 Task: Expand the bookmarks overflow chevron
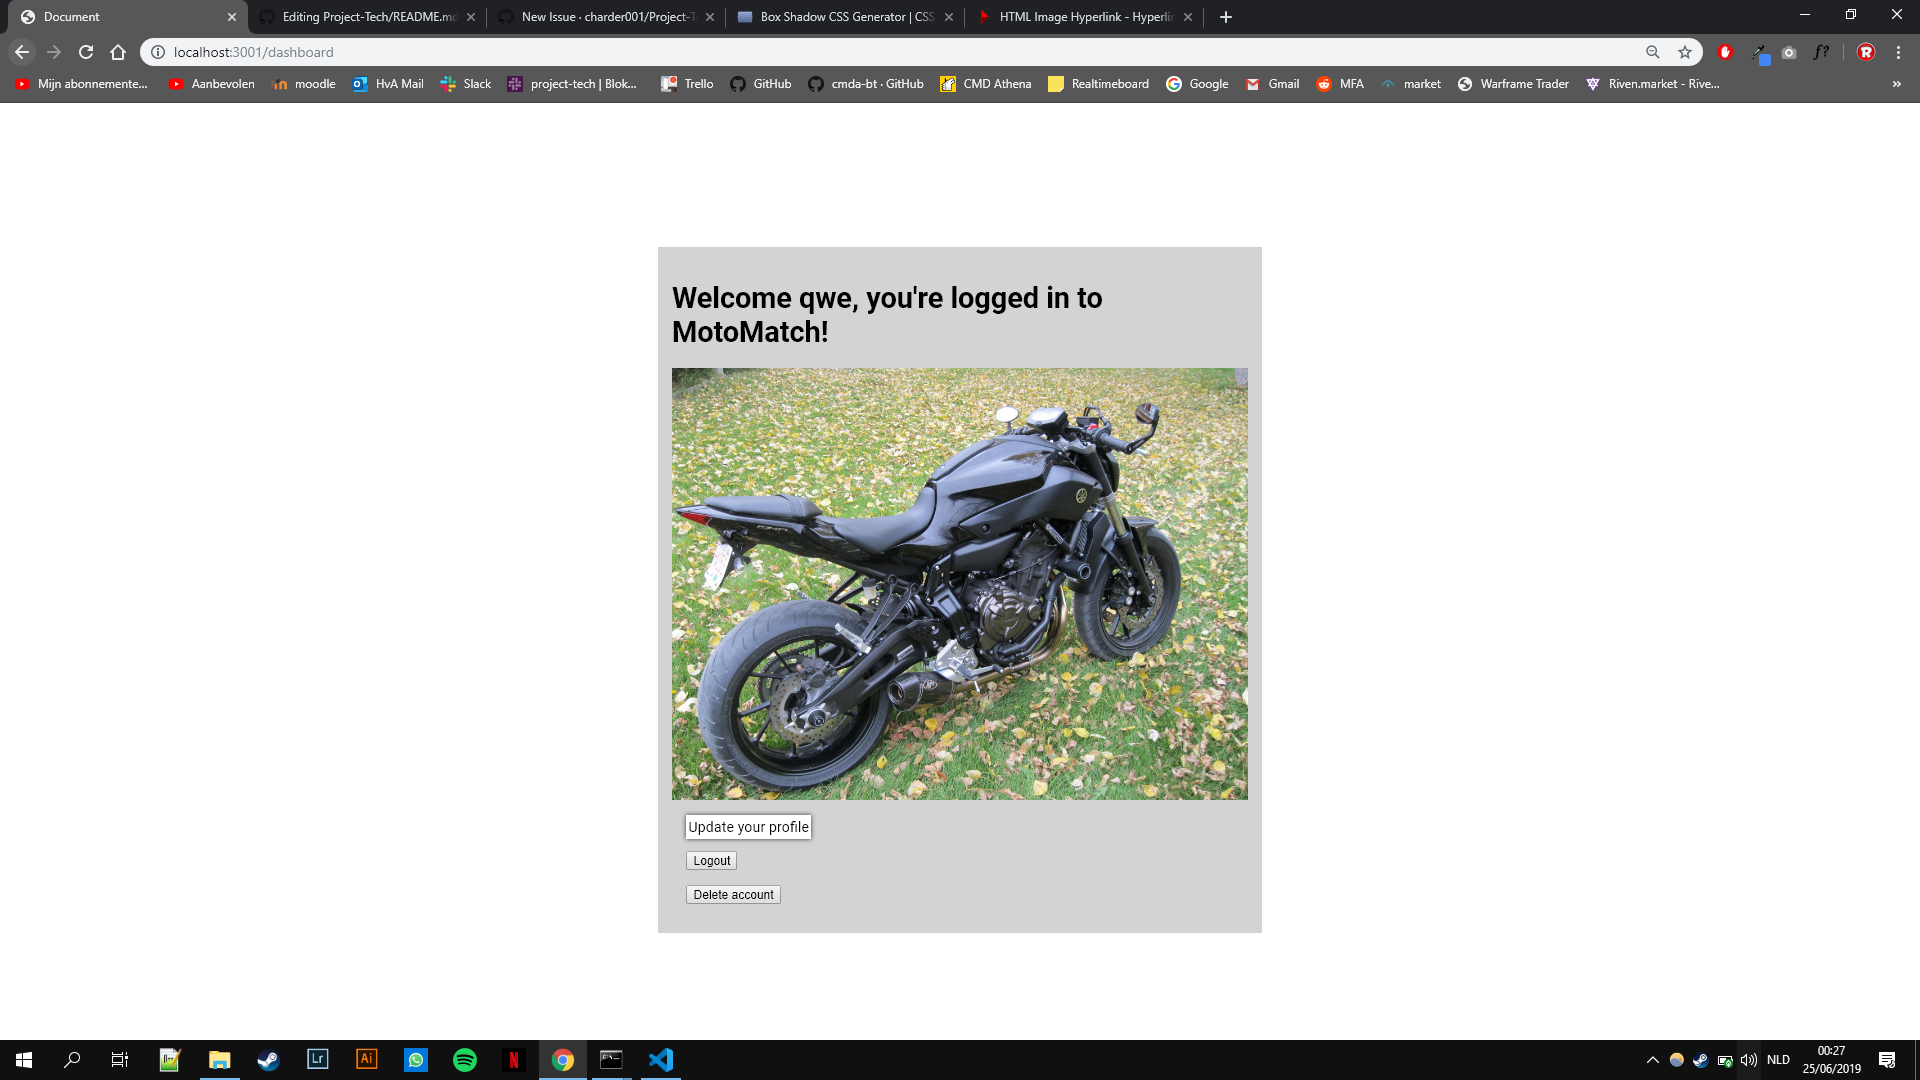click(1895, 84)
